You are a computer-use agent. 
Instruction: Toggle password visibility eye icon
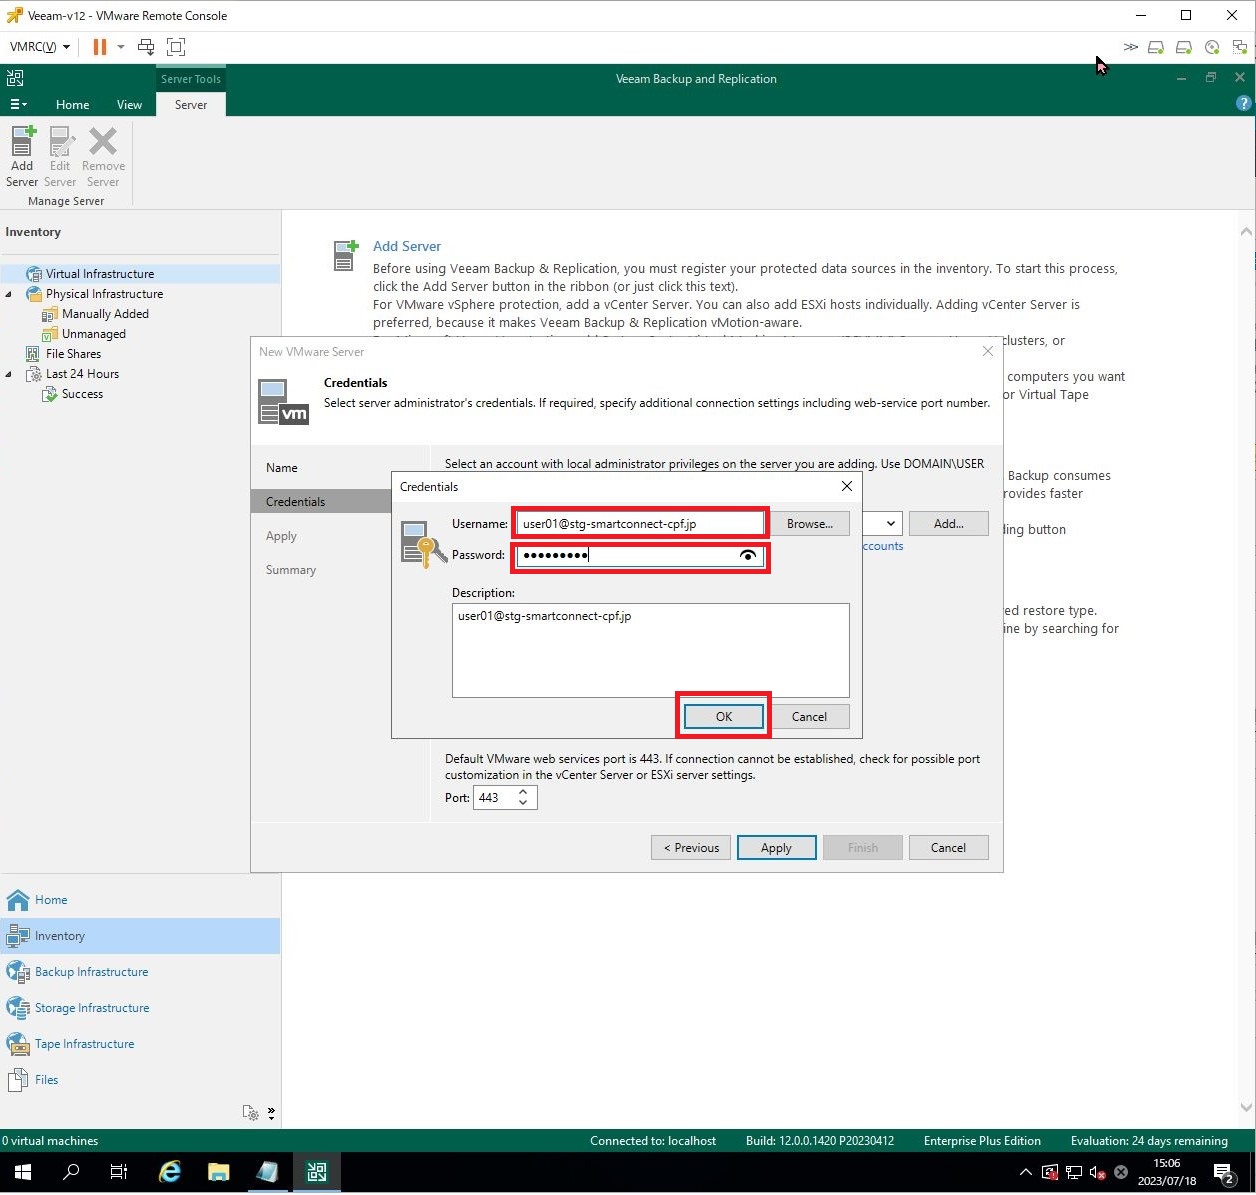tap(748, 556)
